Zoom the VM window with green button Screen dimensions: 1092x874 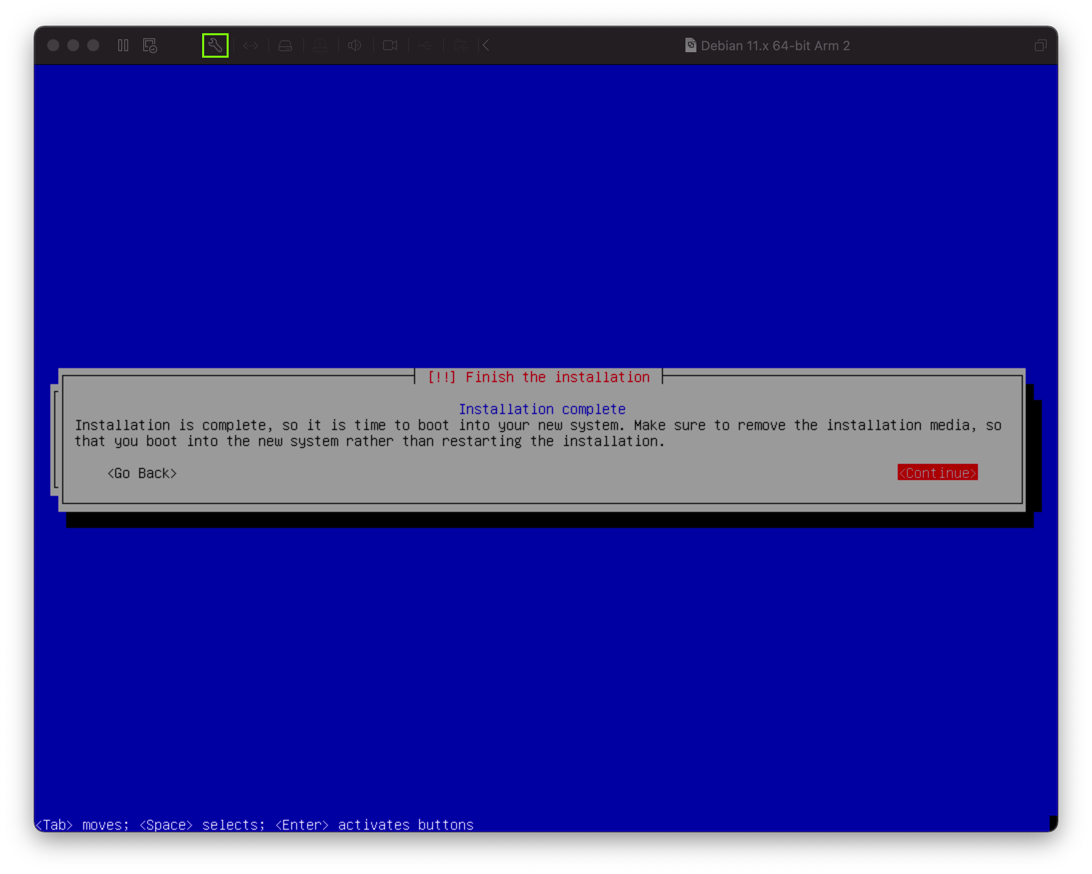point(93,45)
